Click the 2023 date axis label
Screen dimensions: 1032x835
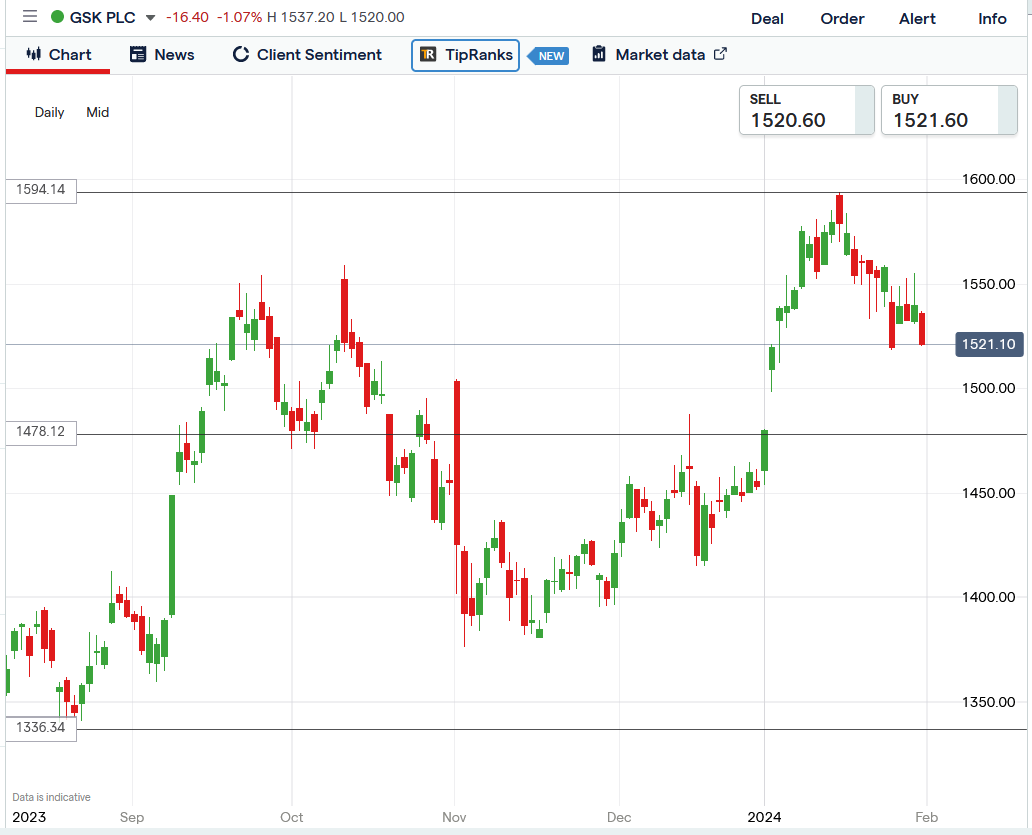point(29,817)
